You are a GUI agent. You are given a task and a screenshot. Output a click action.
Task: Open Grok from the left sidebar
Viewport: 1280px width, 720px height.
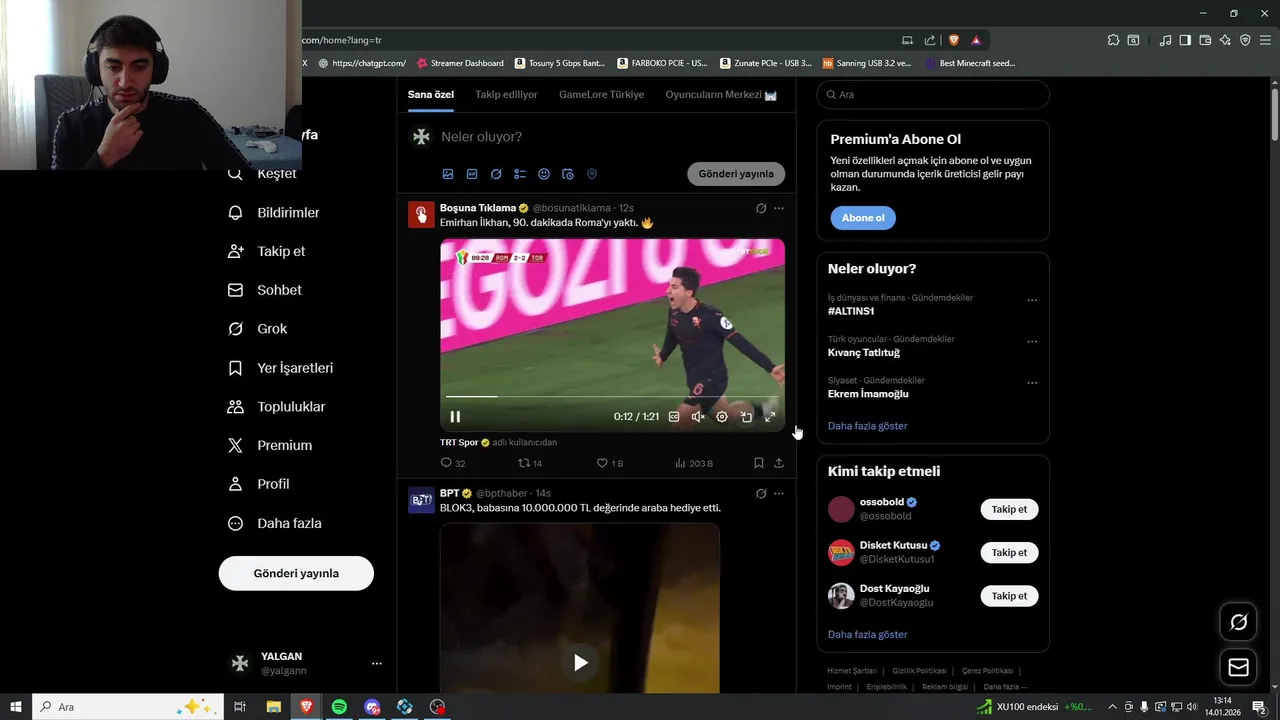click(257, 329)
